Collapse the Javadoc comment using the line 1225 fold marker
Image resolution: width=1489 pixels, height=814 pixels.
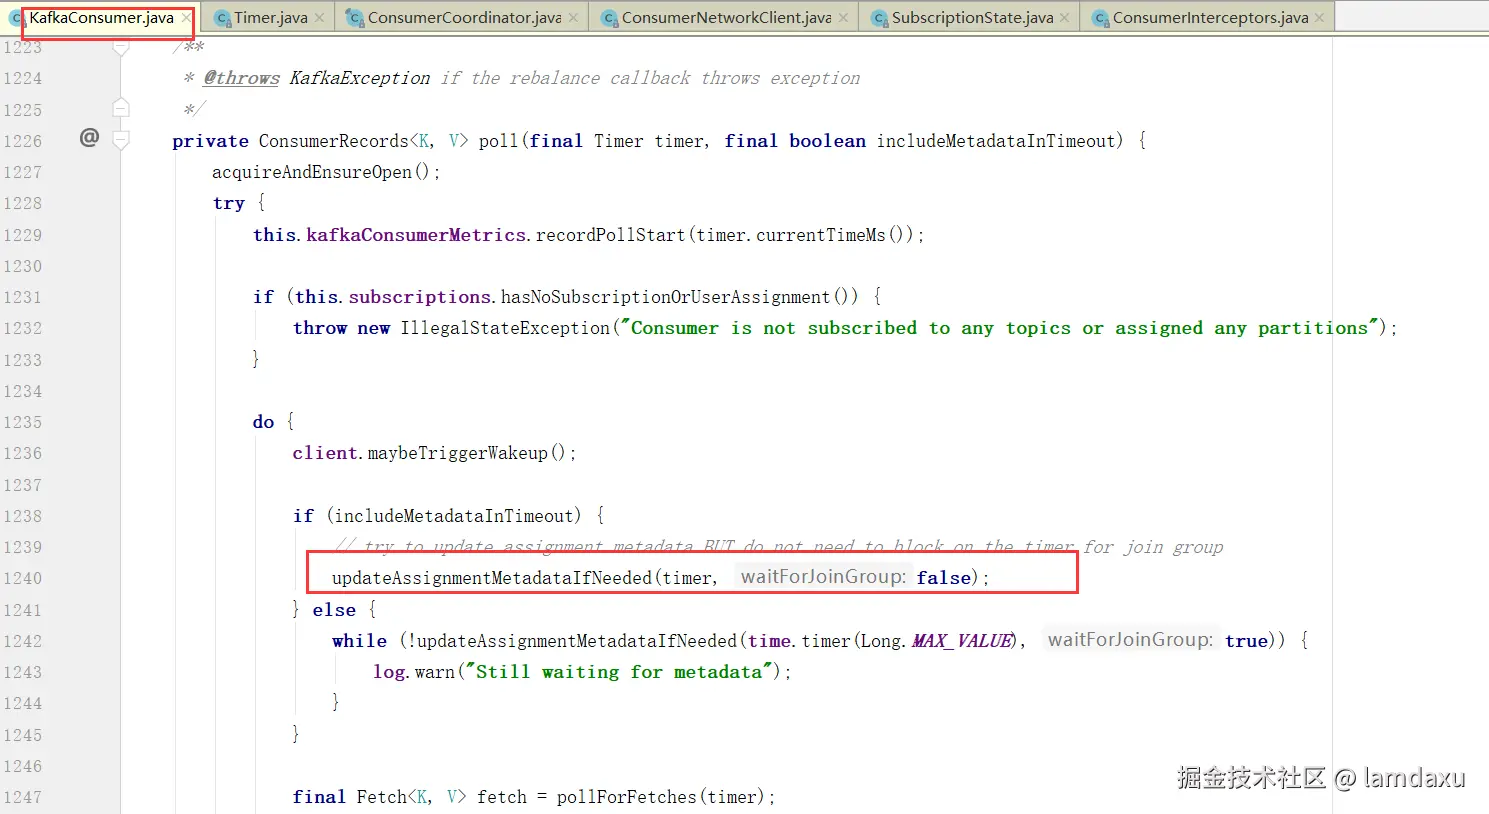(x=121, y=108)
